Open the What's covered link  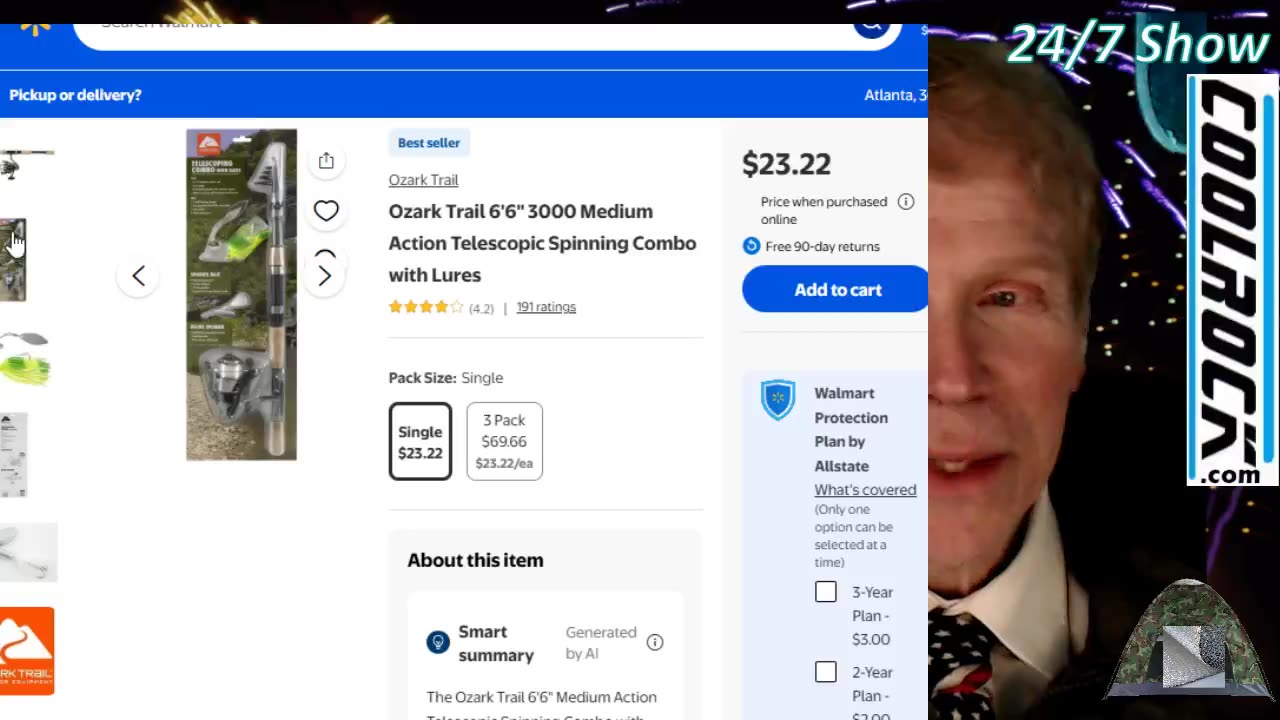coord(865,490)
